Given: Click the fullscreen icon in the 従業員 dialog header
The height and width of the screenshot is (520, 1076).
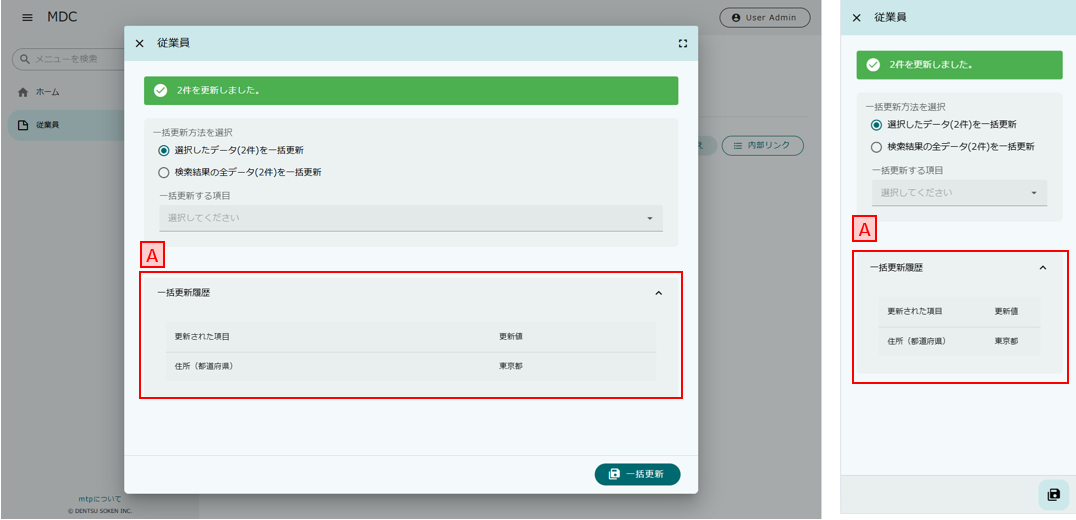Looking at the screenshot, I should click(x=682, y=43).
